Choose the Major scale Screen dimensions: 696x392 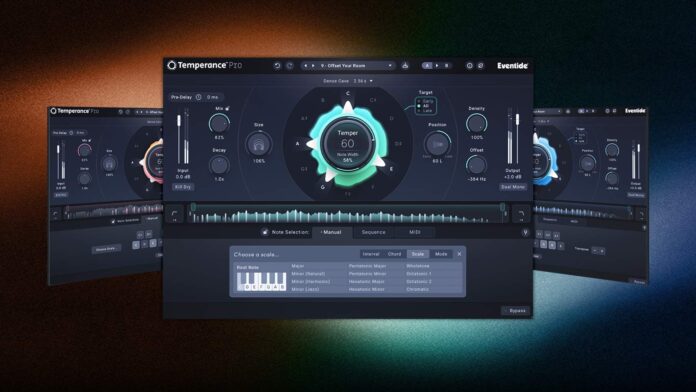[x=298, y=266]
